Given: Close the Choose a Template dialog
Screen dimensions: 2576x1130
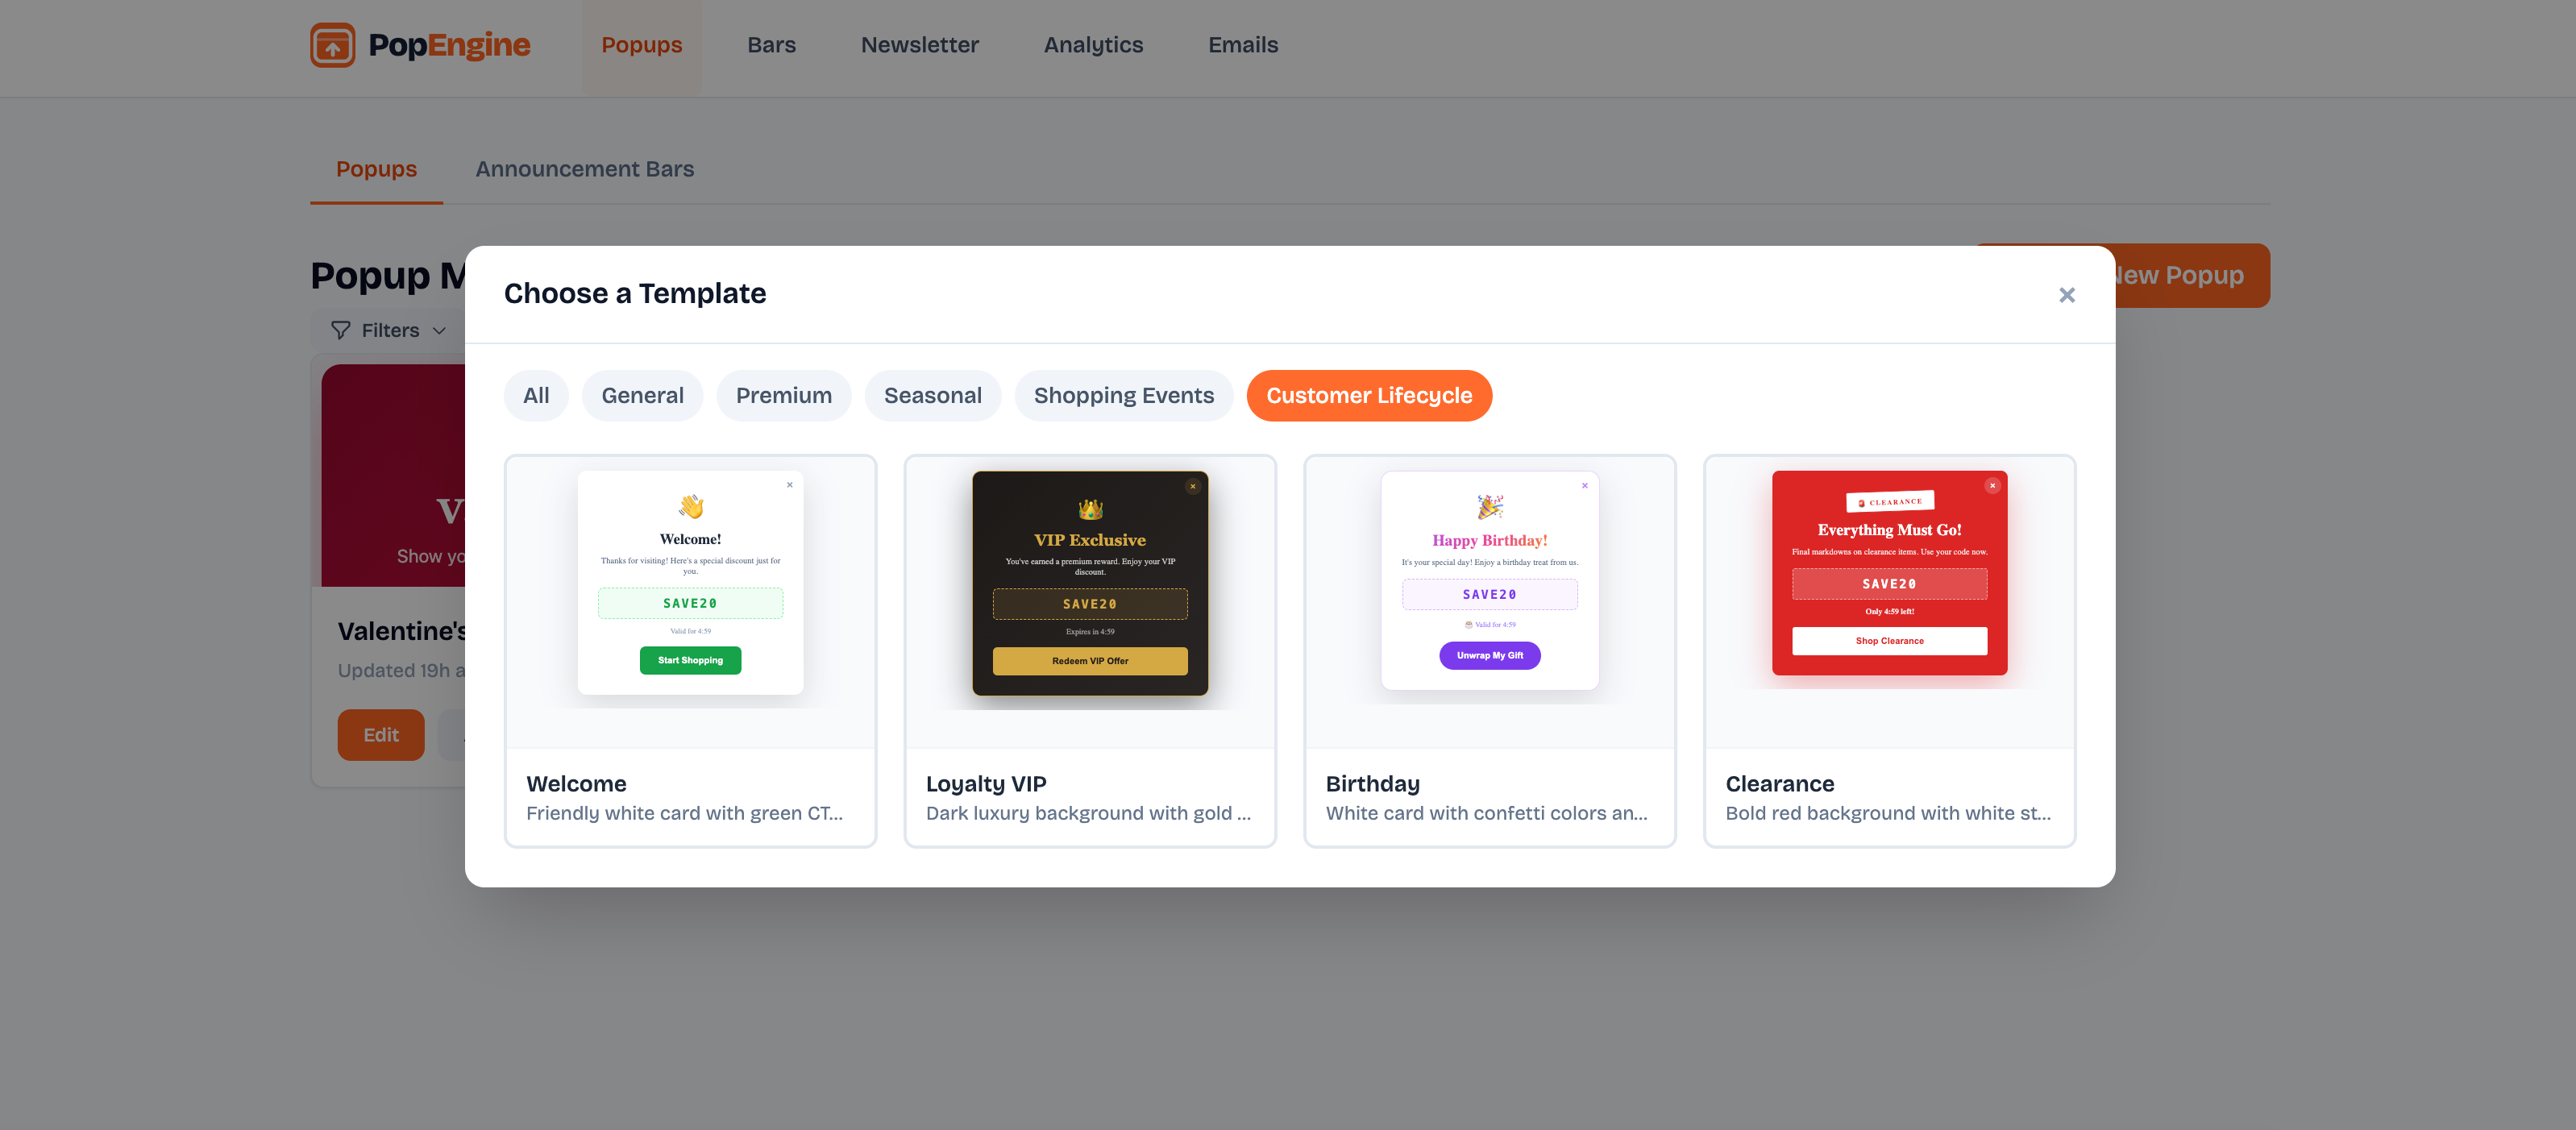Looking at the screenshot, I should (2066, 295).
